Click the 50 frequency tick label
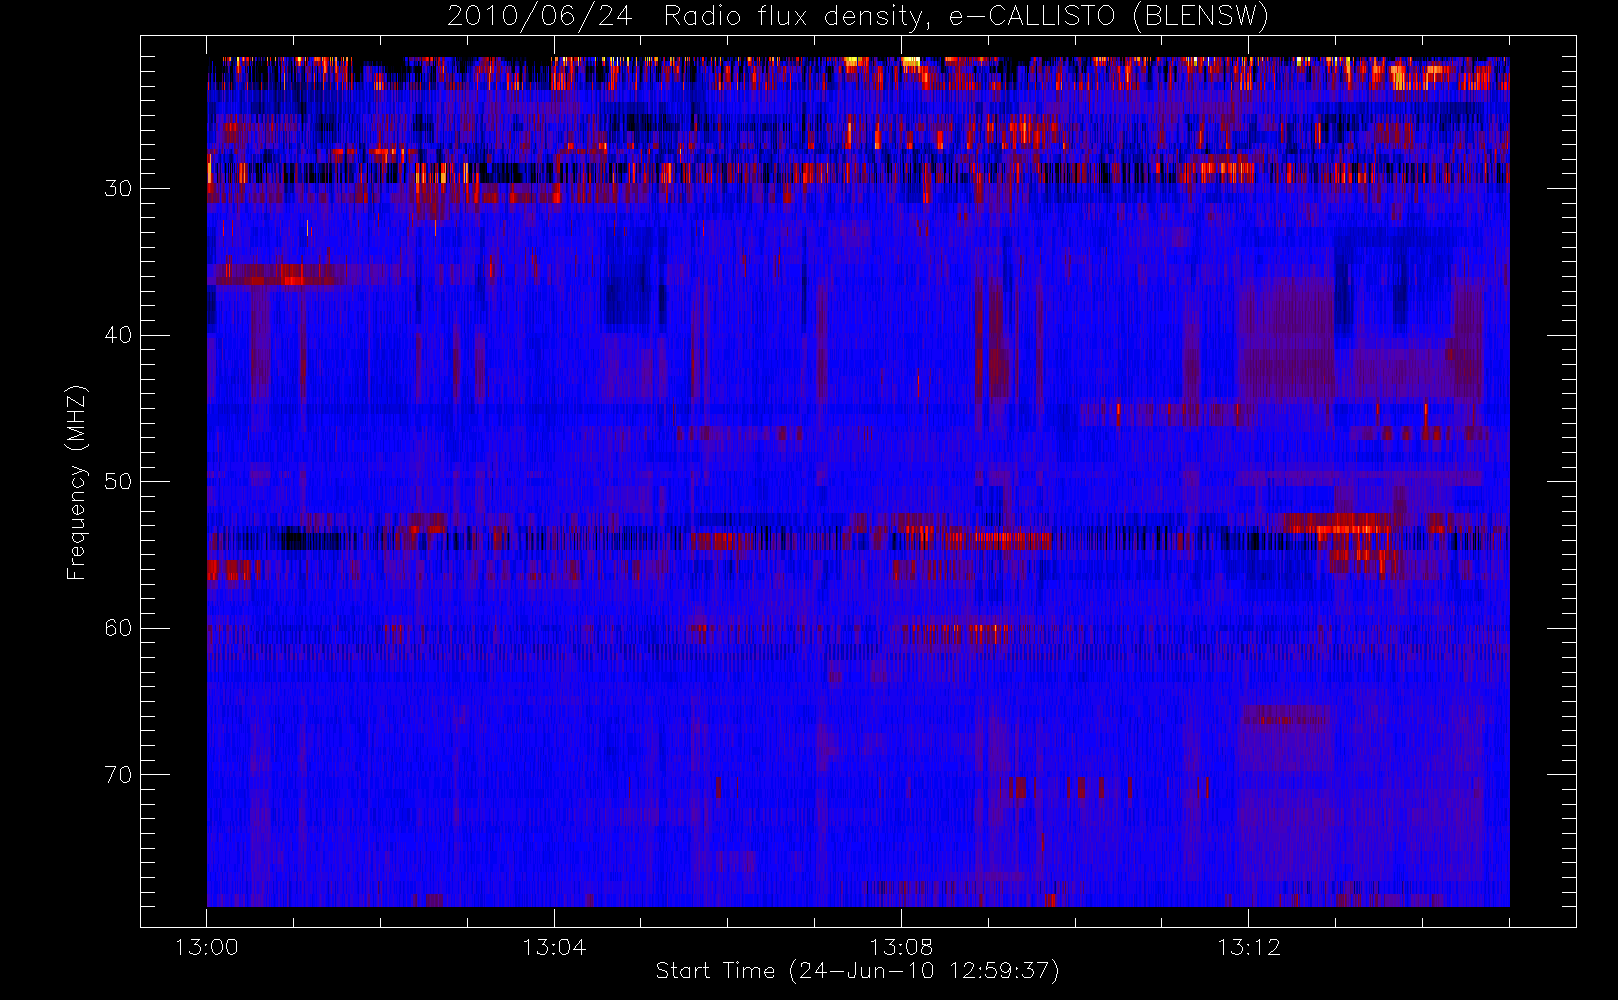Image resolution: width=1618 pixels, height=1000 pixels. click(118, 482)
